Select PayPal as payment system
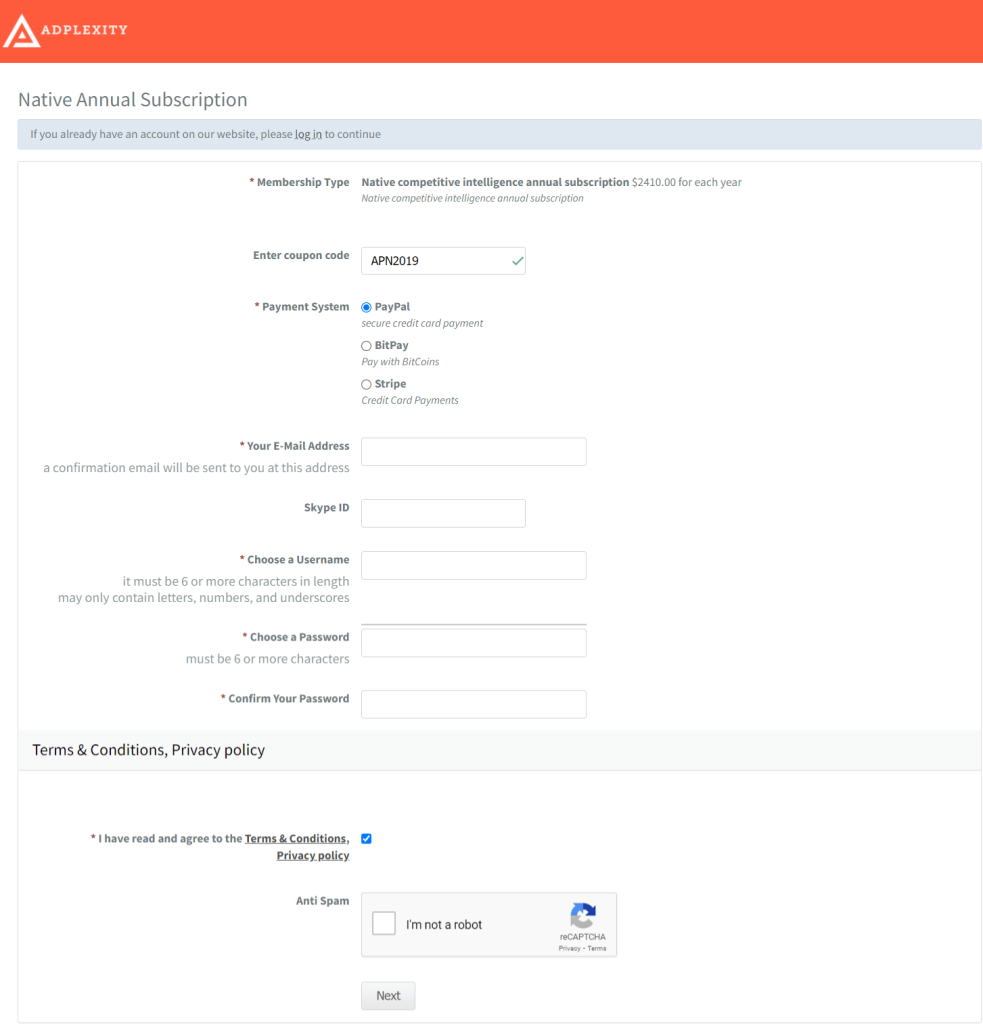This screenshot has width=983, height=1024. click(x=366, y=307)
